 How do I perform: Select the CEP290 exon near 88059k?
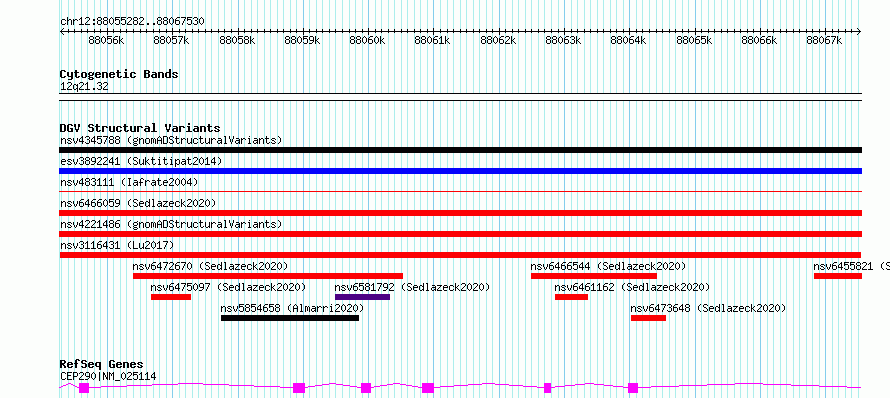pos(299,388)
